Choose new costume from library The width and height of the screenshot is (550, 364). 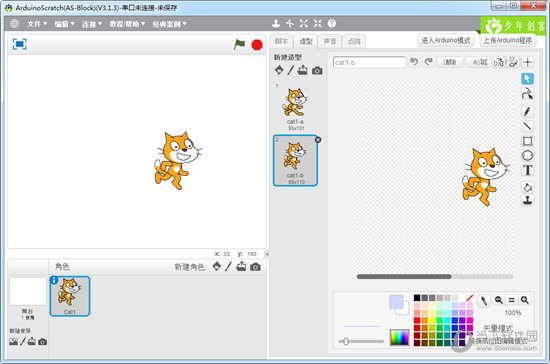[x=279, y=70]
